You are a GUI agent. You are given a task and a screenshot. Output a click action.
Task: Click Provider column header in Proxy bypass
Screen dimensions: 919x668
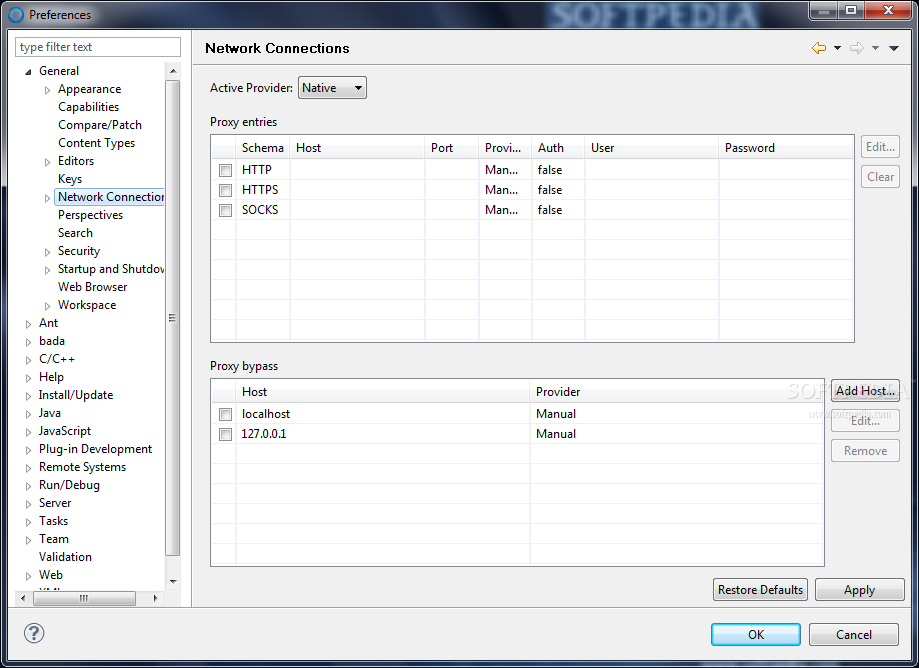pos(676,391)
